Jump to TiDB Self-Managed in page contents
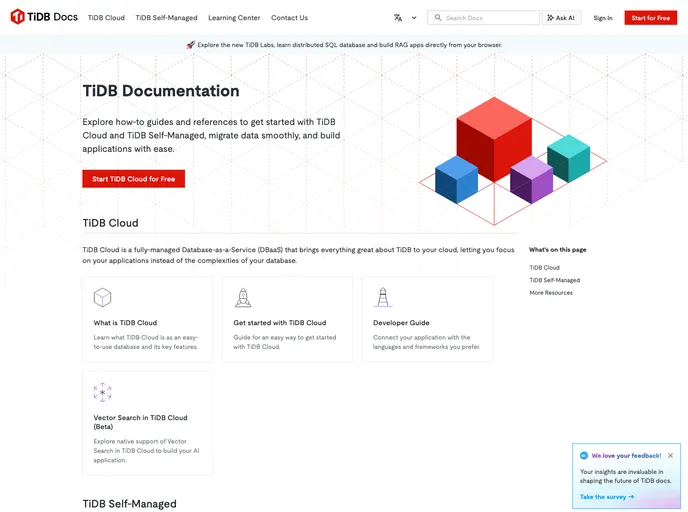Screen dimensions: 688x512 pyautogui.click(x=554, y=280)
